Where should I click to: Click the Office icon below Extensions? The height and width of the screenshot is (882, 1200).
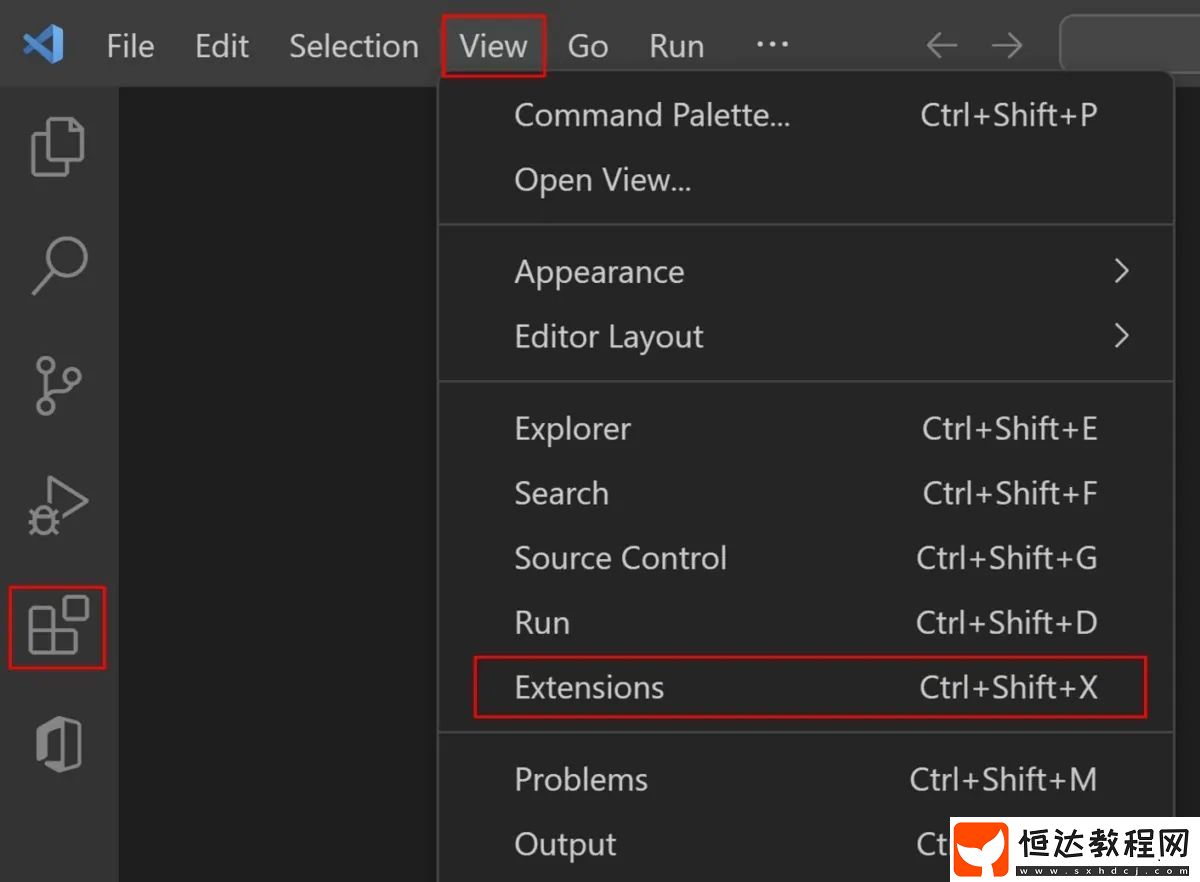[x=58, y=746]
